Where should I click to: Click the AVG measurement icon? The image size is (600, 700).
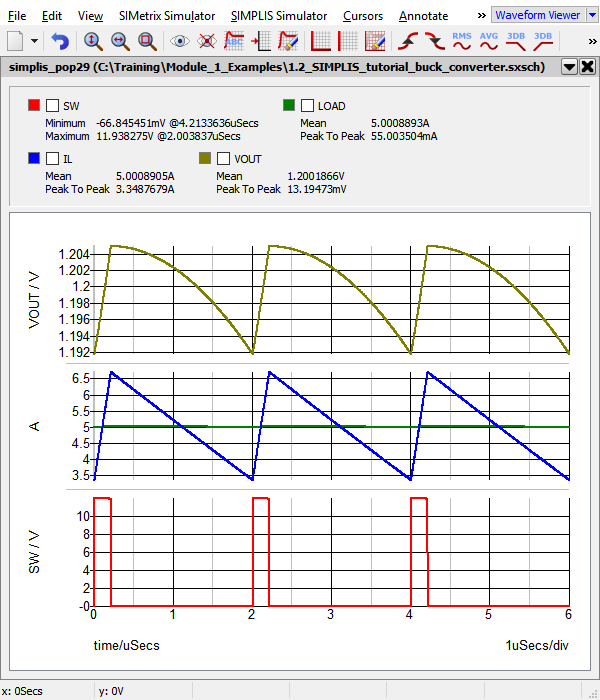click(489, 41)
